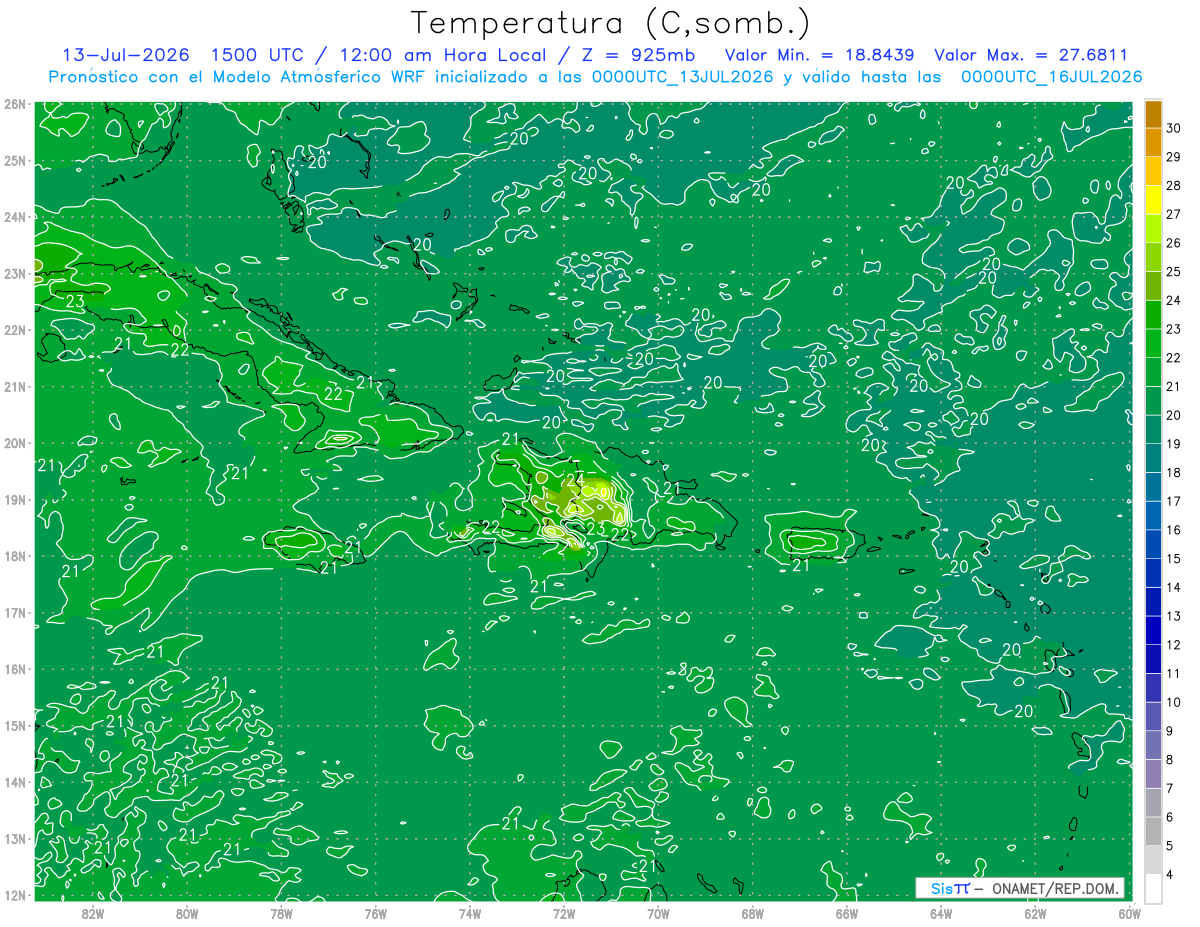
Task: Click the colorbar label '15'
Action: (1174, 559)
